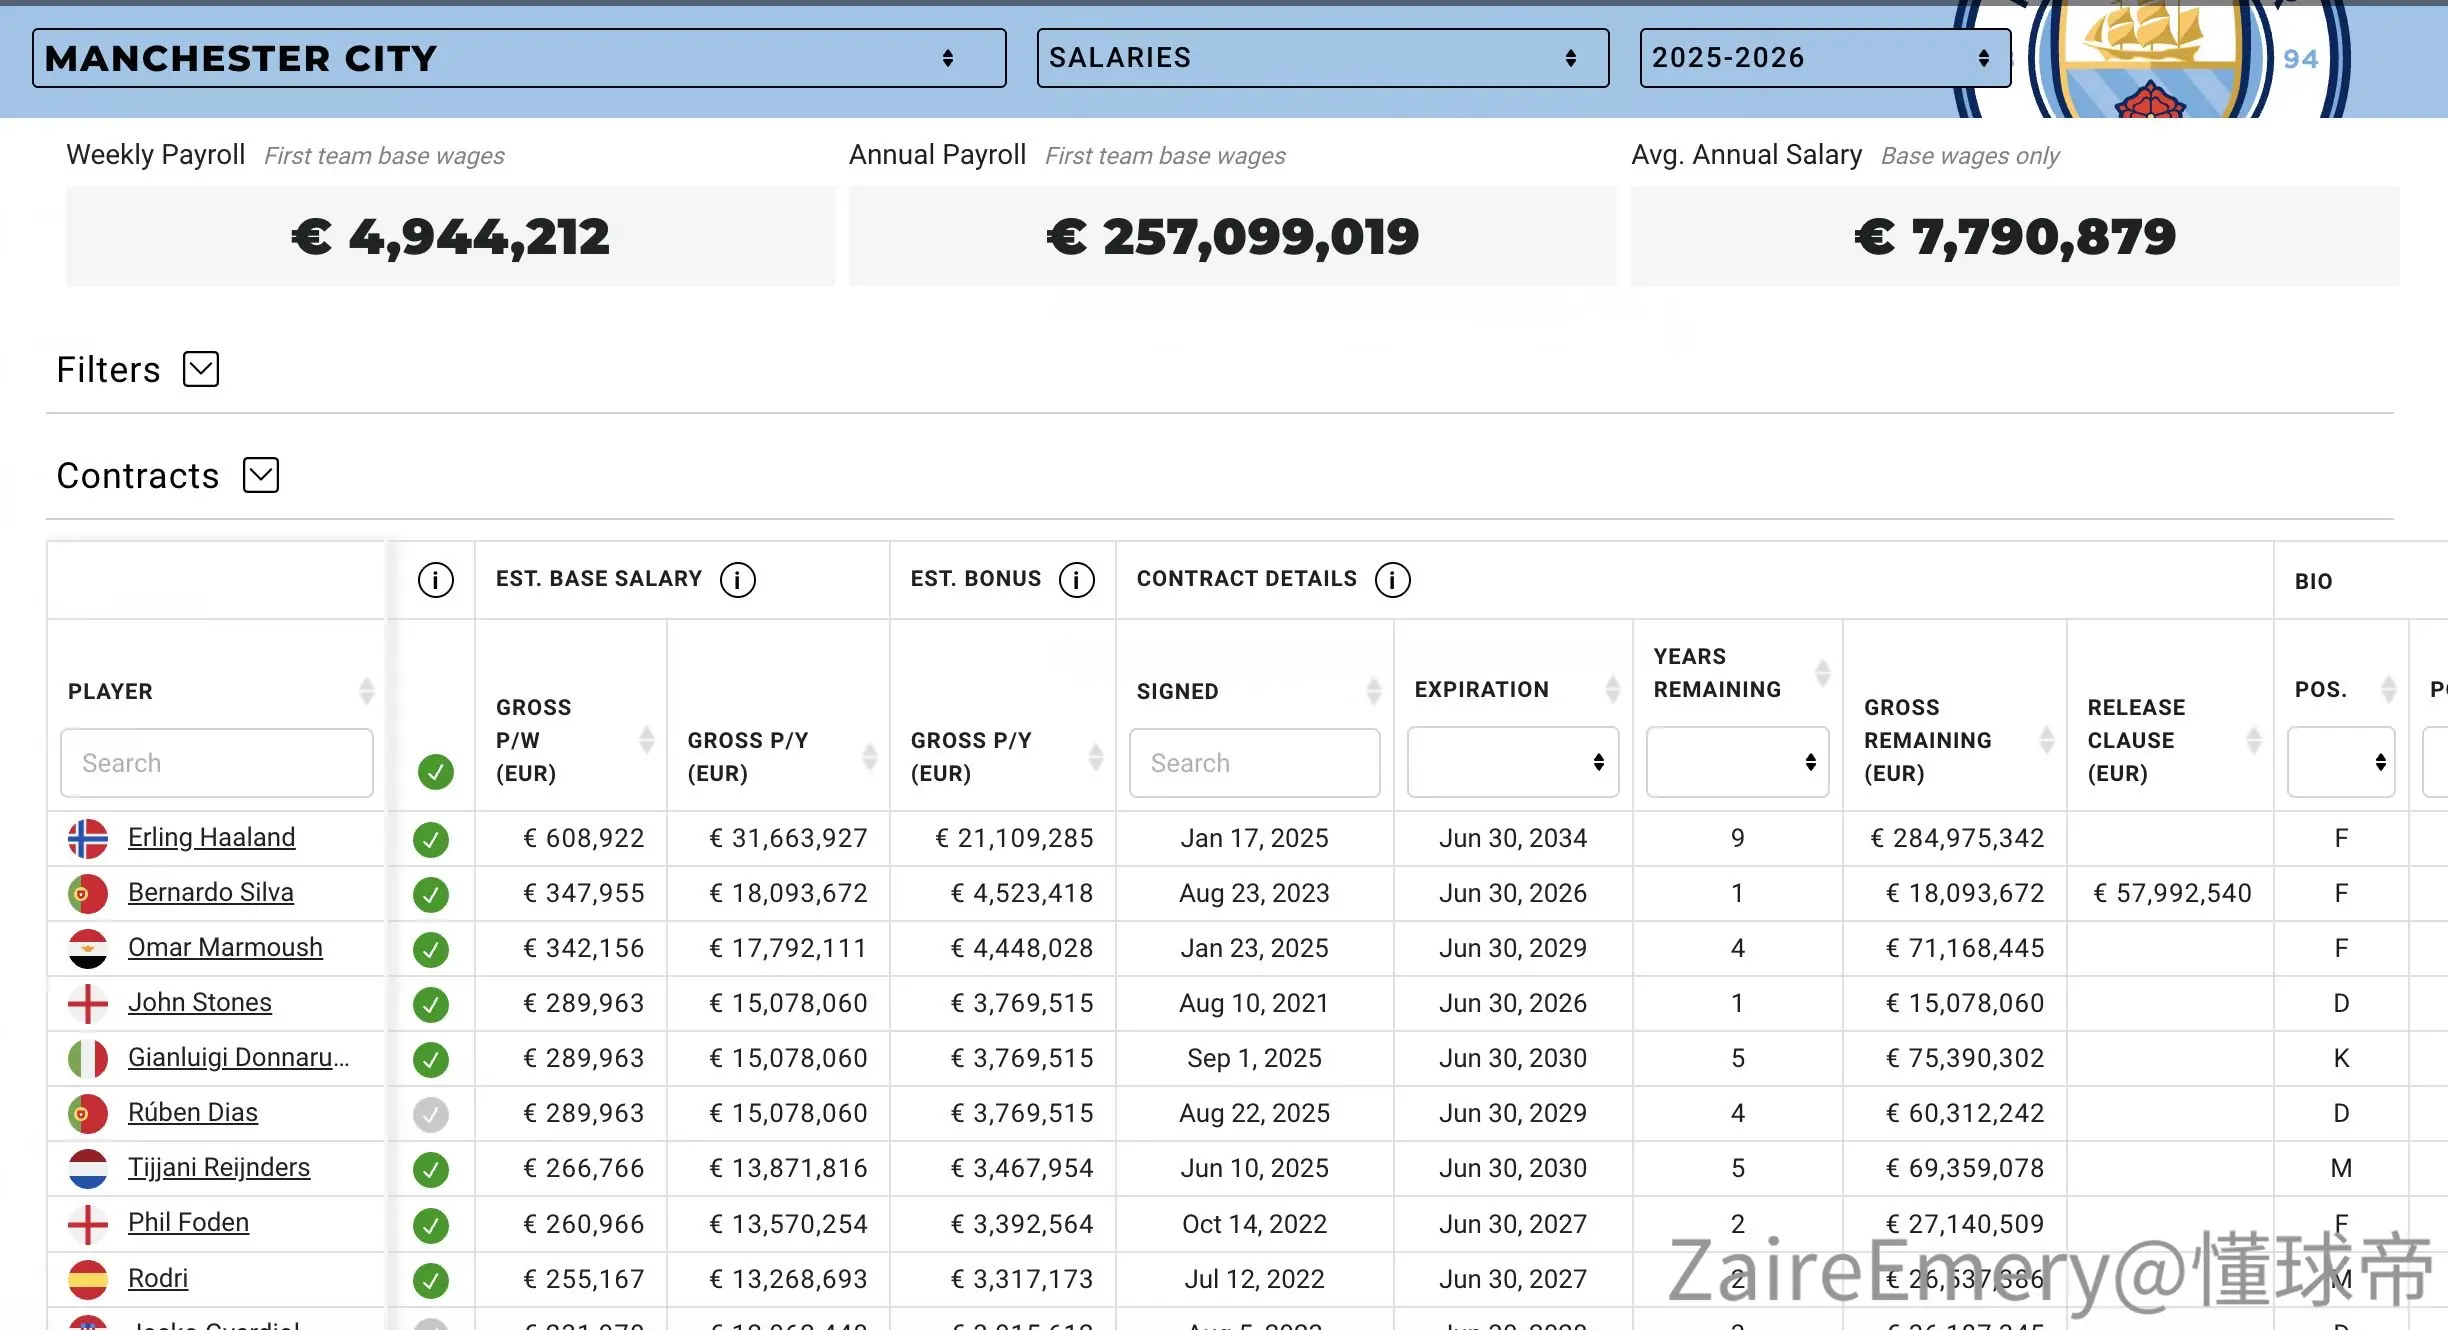Toggle the header verified checkmark filter
Image resolution: width=2448 pixels, height=1330 pixels.
pos(436,772)
